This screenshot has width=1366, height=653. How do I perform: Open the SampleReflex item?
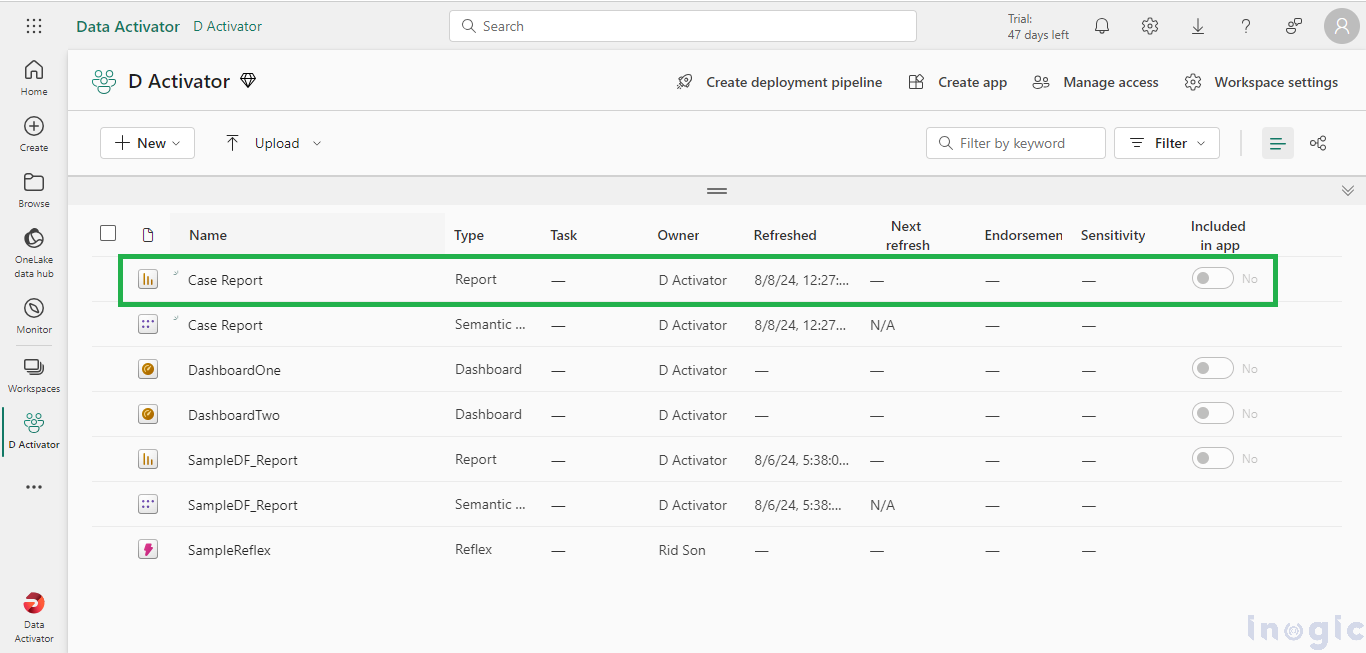pos(229,550)
